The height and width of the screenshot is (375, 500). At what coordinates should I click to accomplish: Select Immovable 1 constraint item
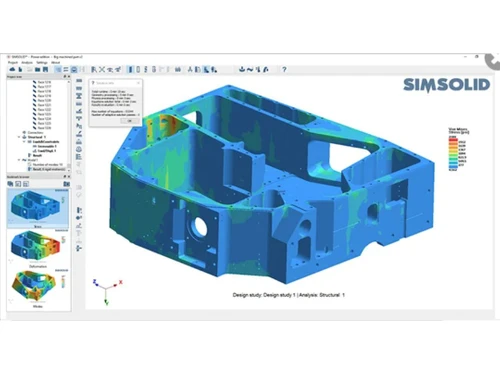pos(47,146)
